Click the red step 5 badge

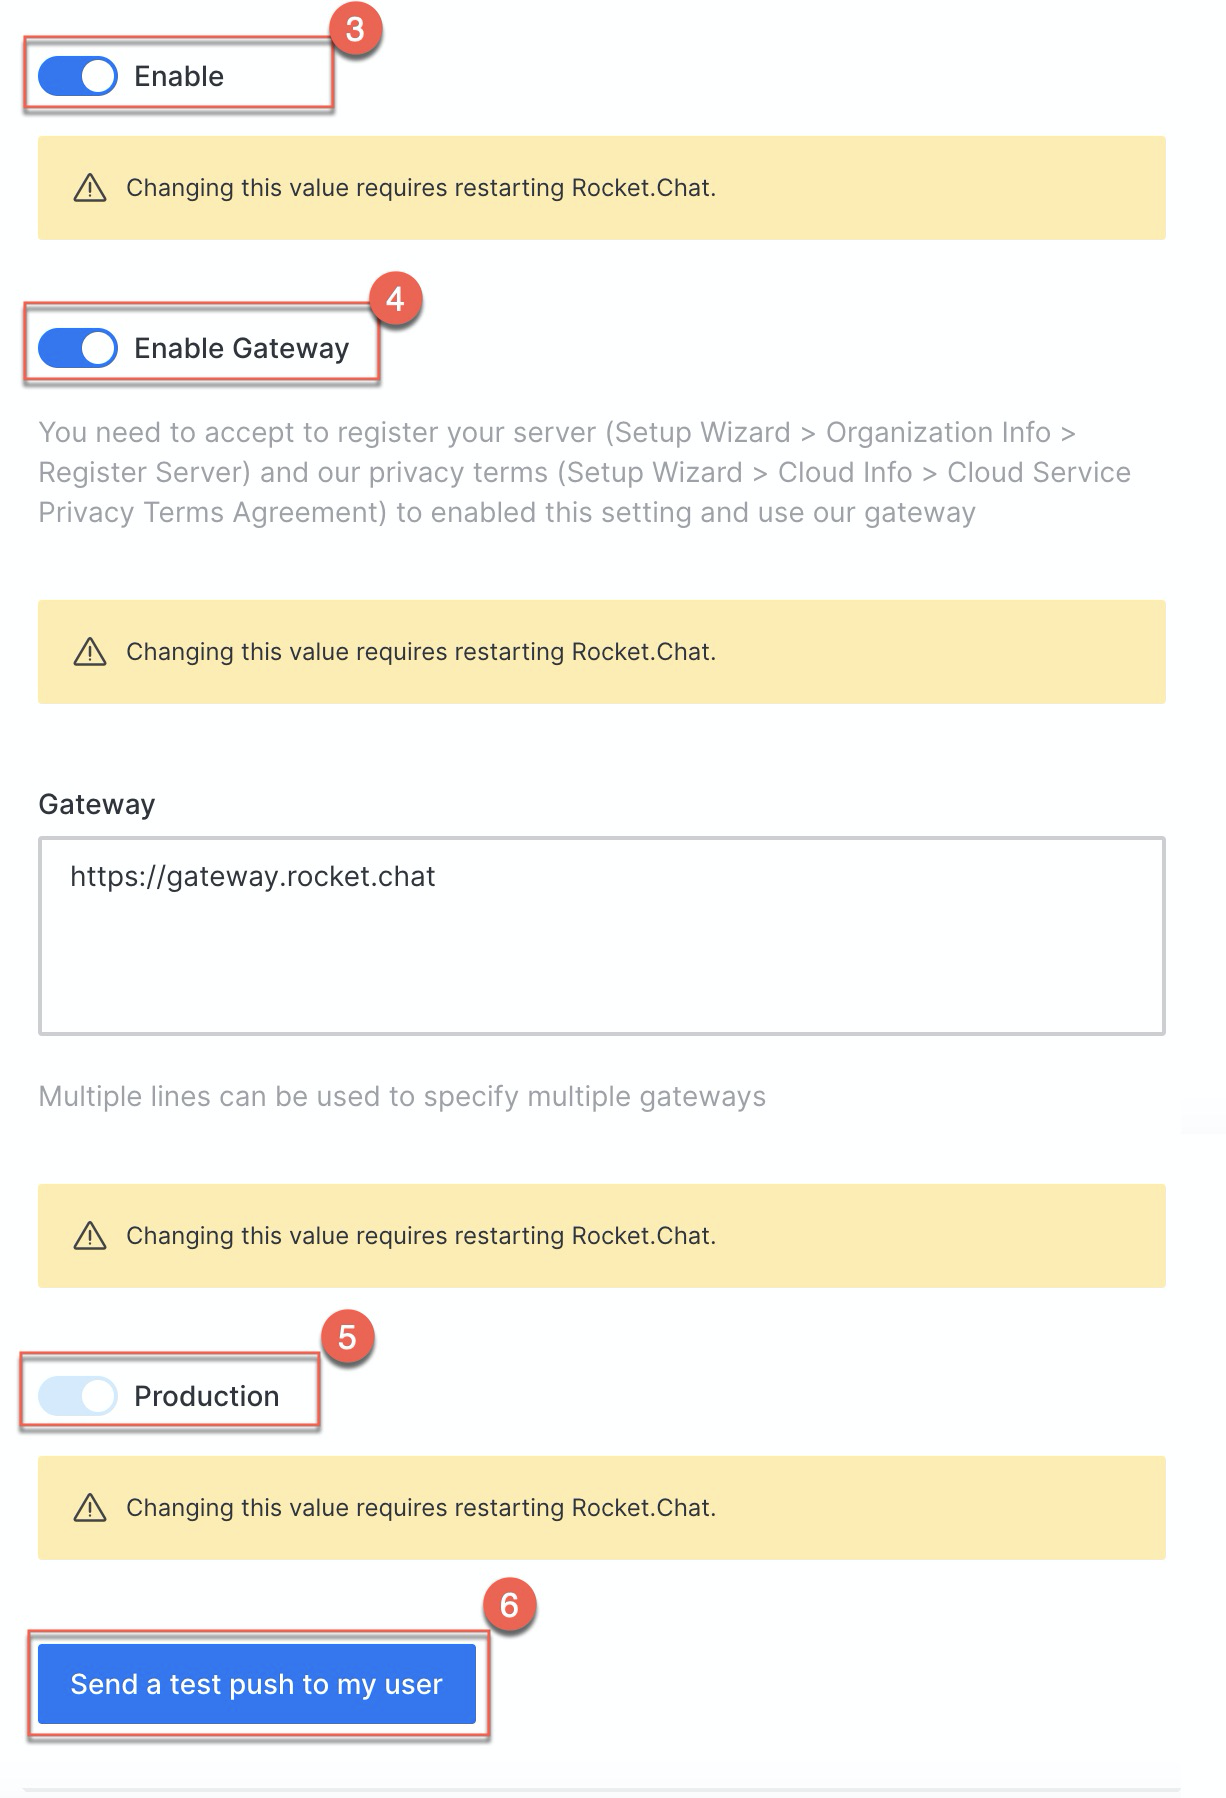pyautogui.click(x=347, y=1337)
